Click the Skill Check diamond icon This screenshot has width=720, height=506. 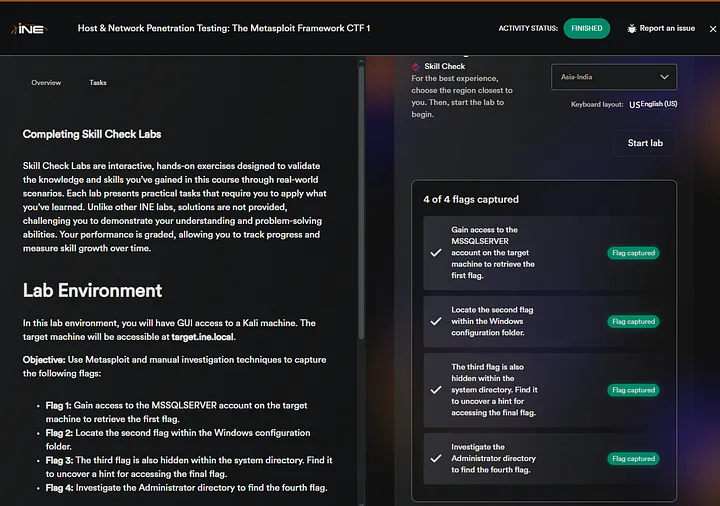click(416, 67)
